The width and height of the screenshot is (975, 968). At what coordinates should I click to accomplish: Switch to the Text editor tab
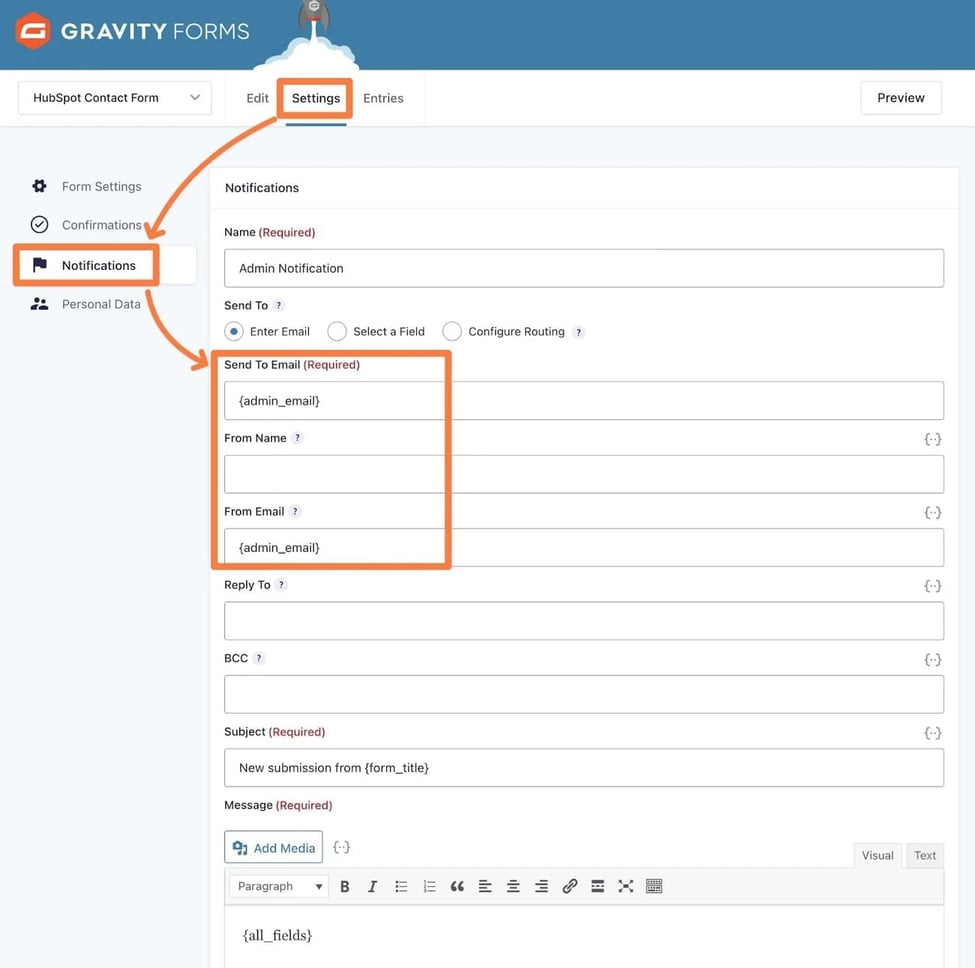(x=923, y=856)
